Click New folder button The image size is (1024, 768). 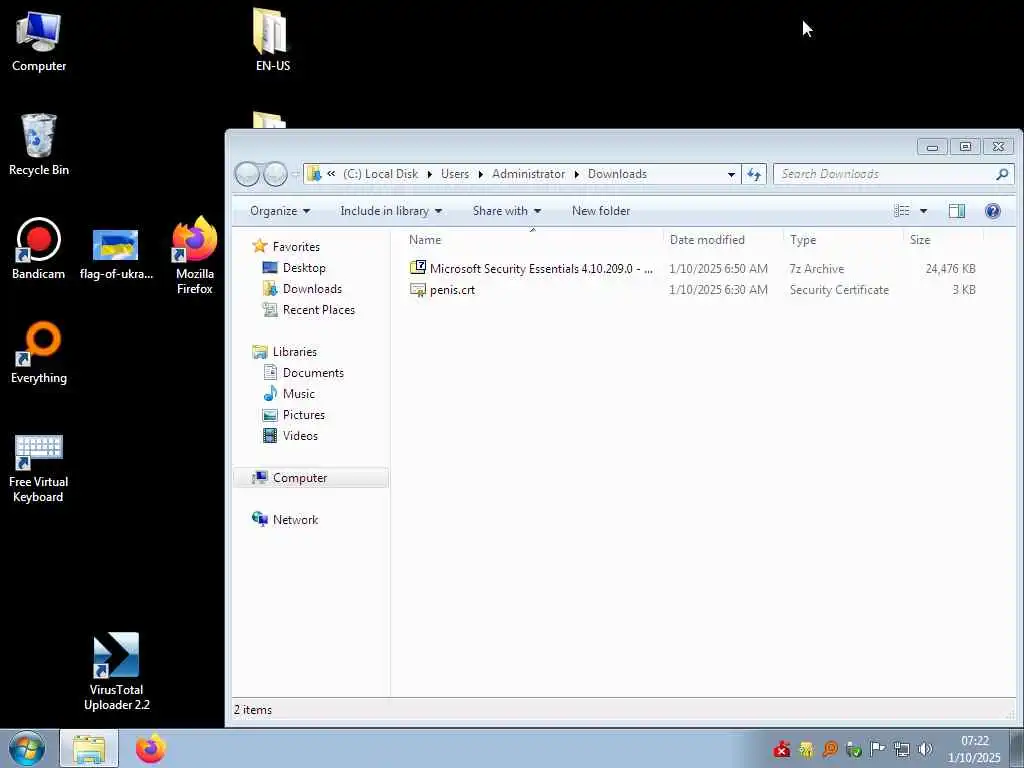601,210
